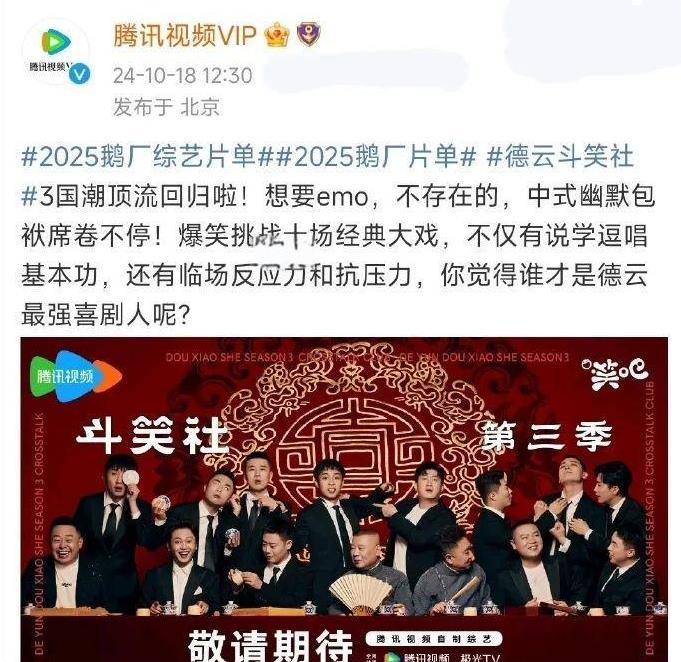Tap the 斗笑社 title on the poster
This screenshot has width=681, height=662.
[152, 436]
